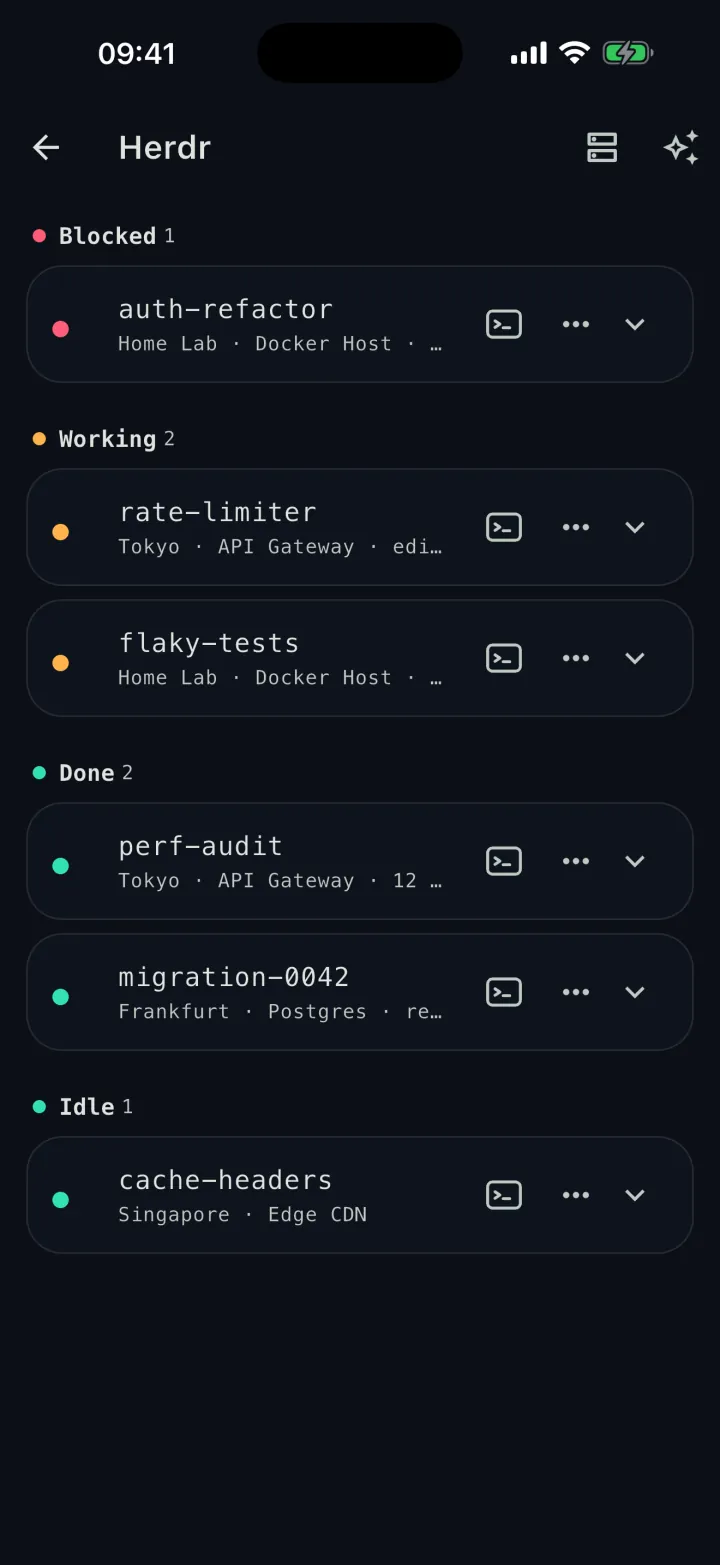This screenshot has width=720, height=1565.
Task: Tap the red status dot on auth-refactor
Action: click(60, 329)
